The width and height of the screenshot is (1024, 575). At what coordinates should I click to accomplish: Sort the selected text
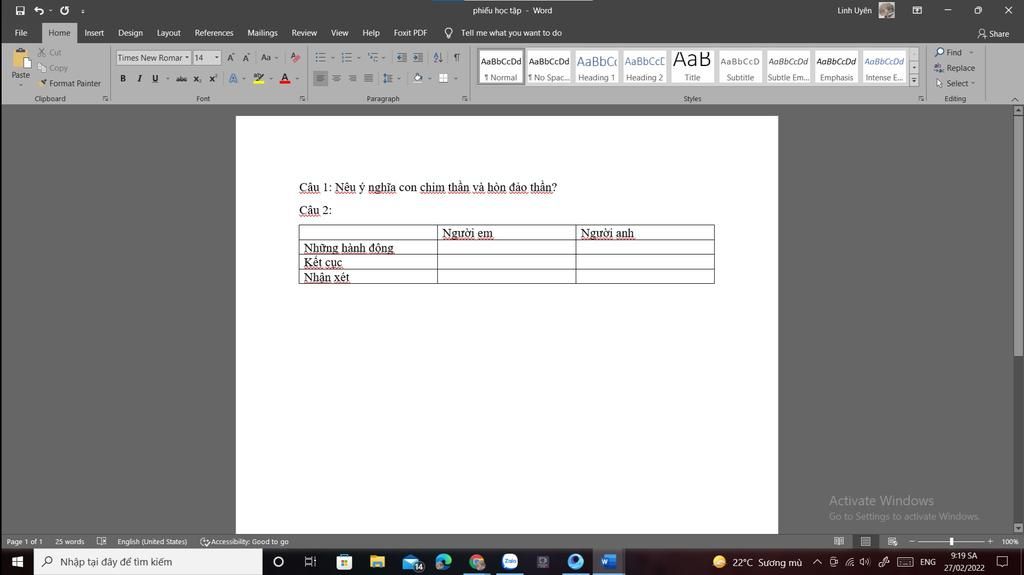click(438, 58)
